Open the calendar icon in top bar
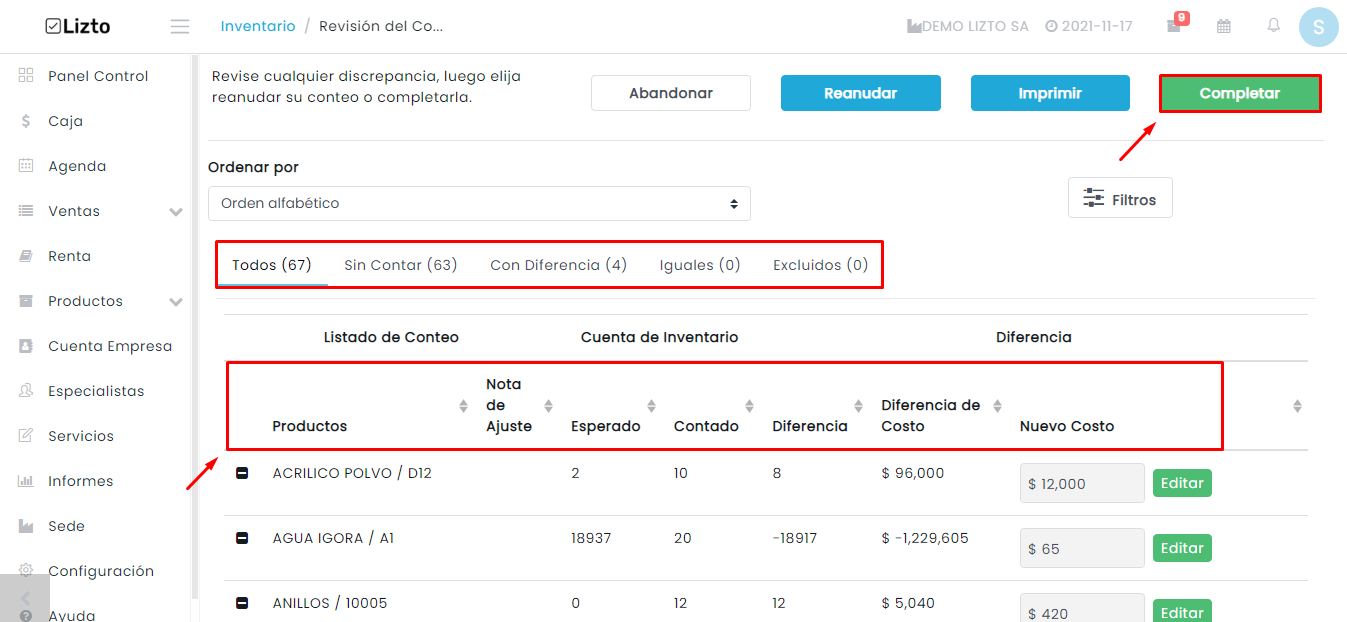 pyautogui.click(x=1224, y=26)
